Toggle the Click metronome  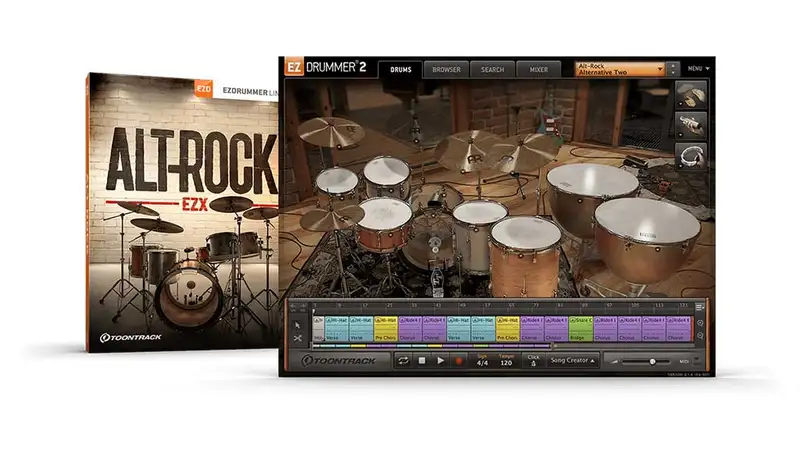(x=533, y=361)
